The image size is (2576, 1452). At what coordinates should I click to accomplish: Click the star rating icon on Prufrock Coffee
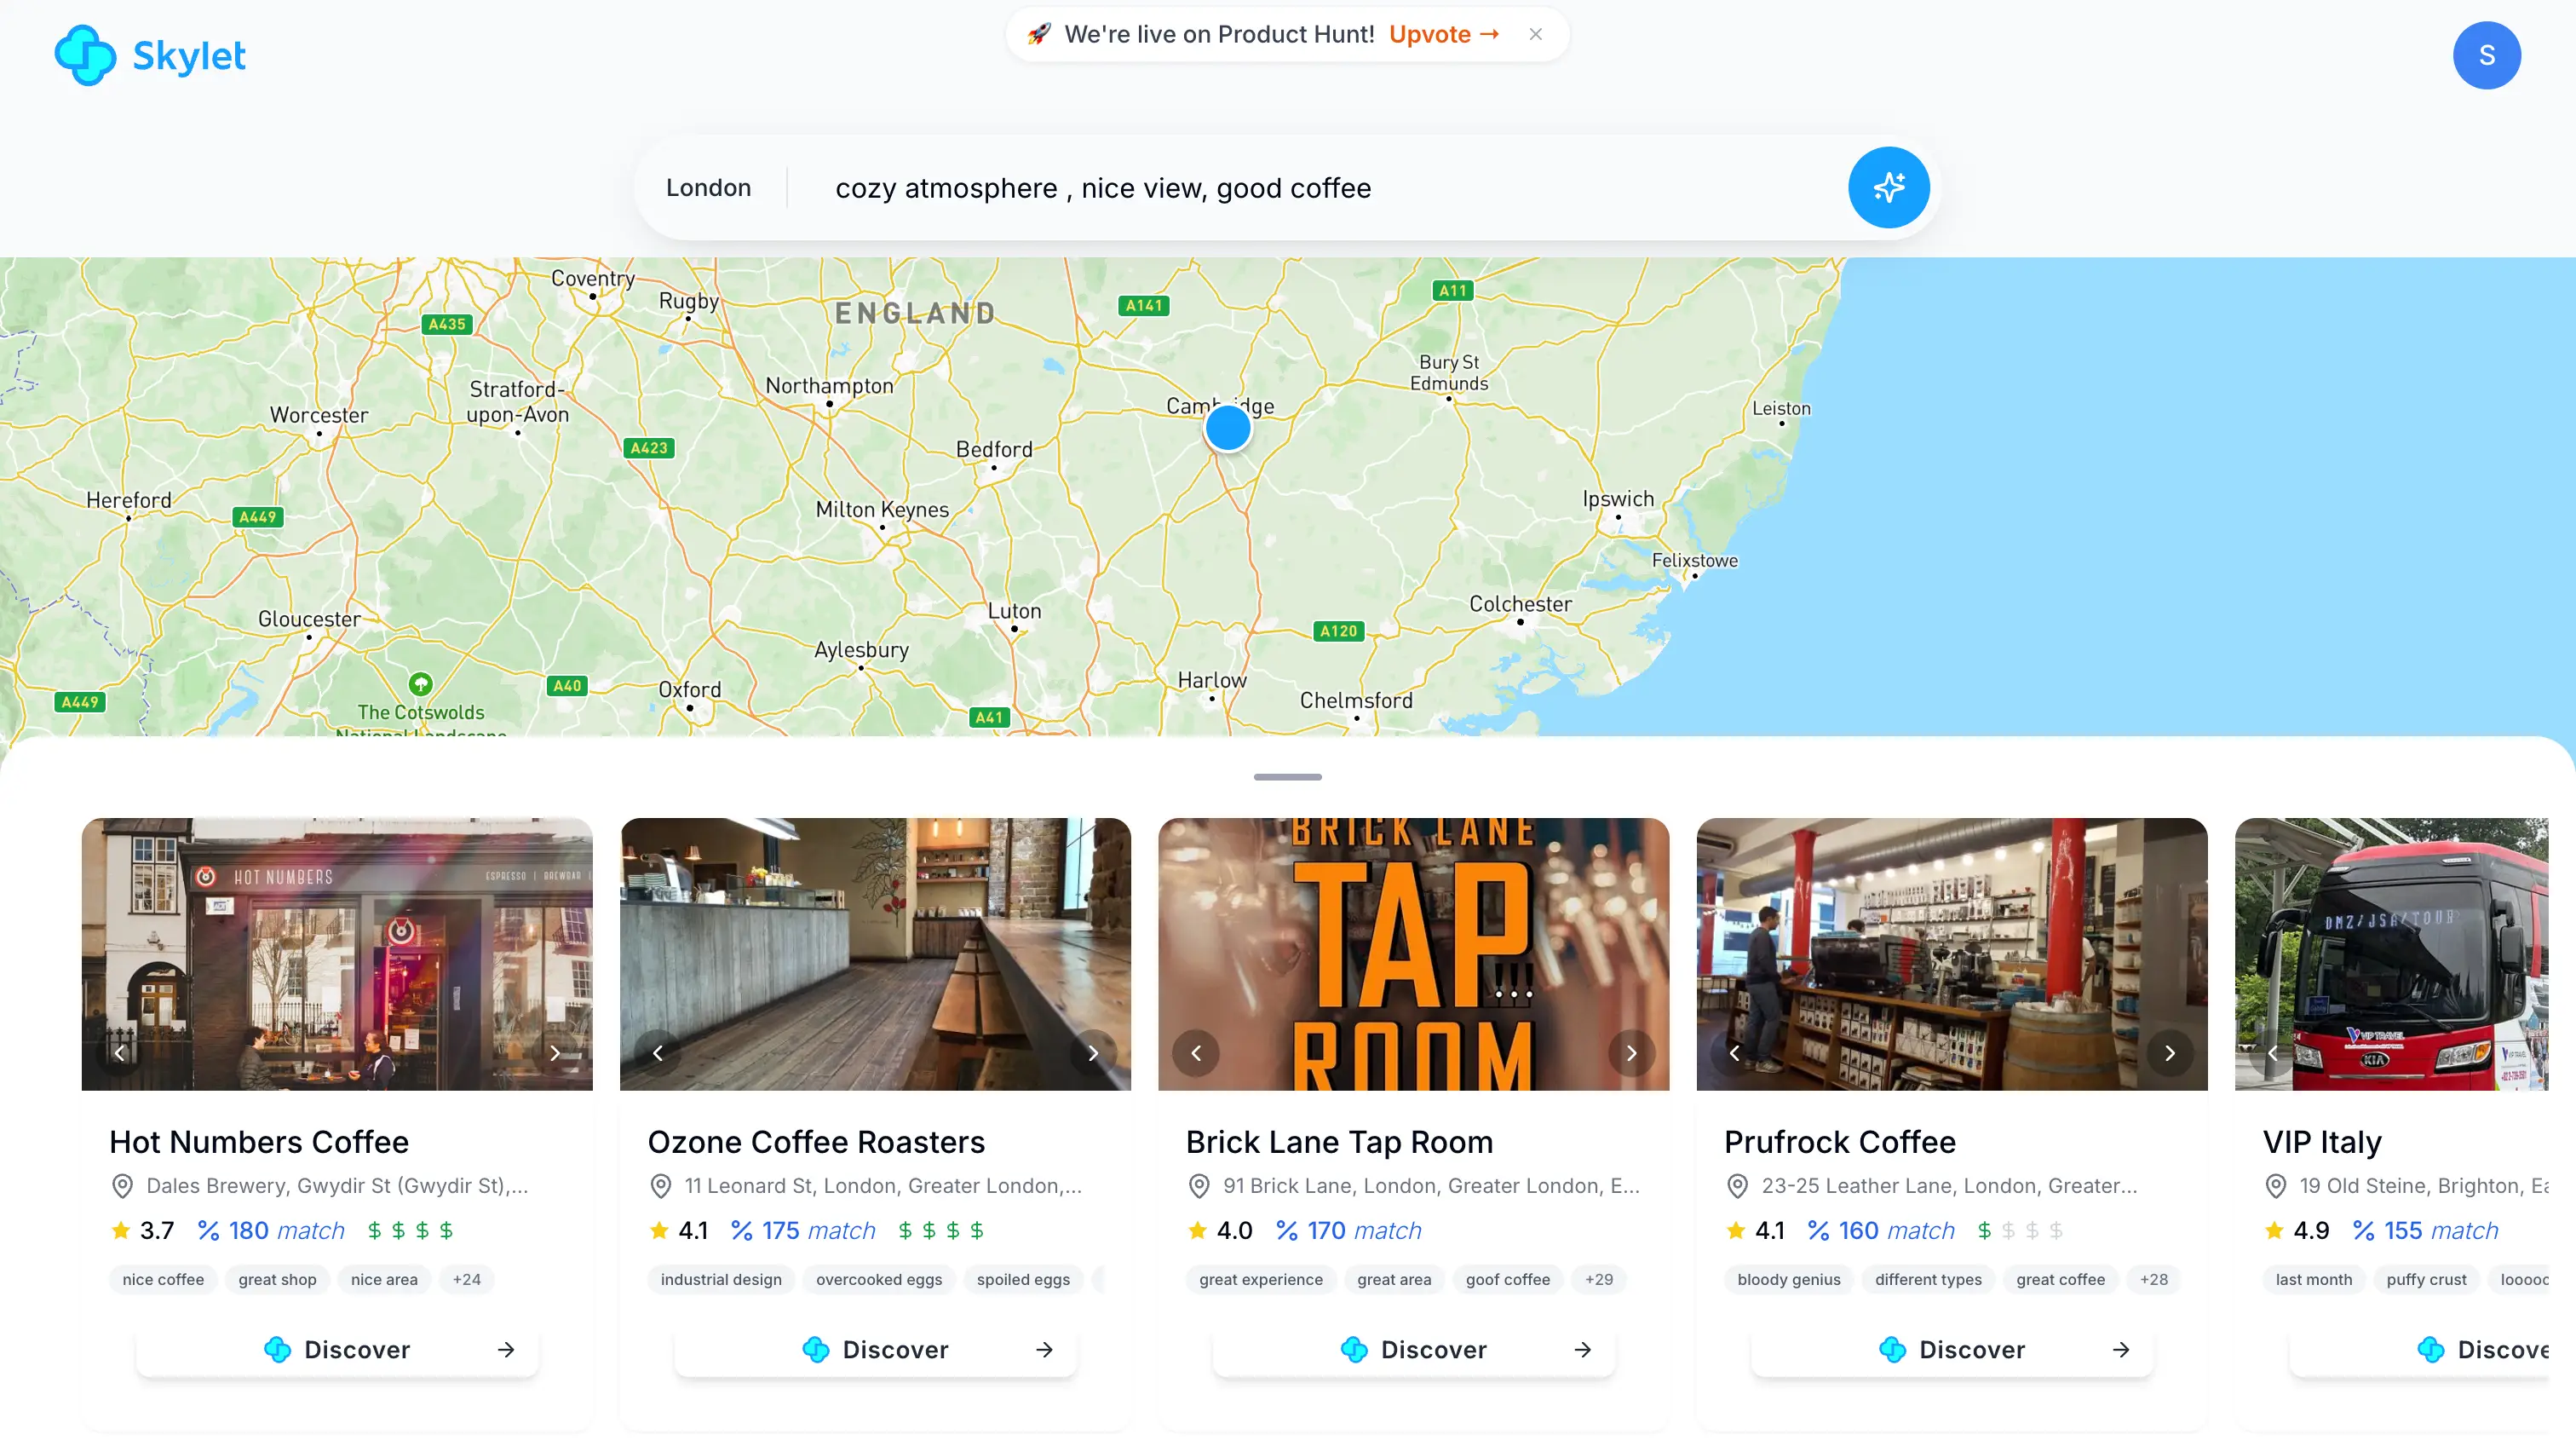pos(1735,1230)
